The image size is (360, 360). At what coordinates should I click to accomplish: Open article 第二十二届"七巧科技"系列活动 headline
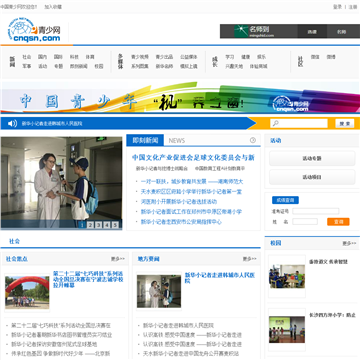pos(88,279)
